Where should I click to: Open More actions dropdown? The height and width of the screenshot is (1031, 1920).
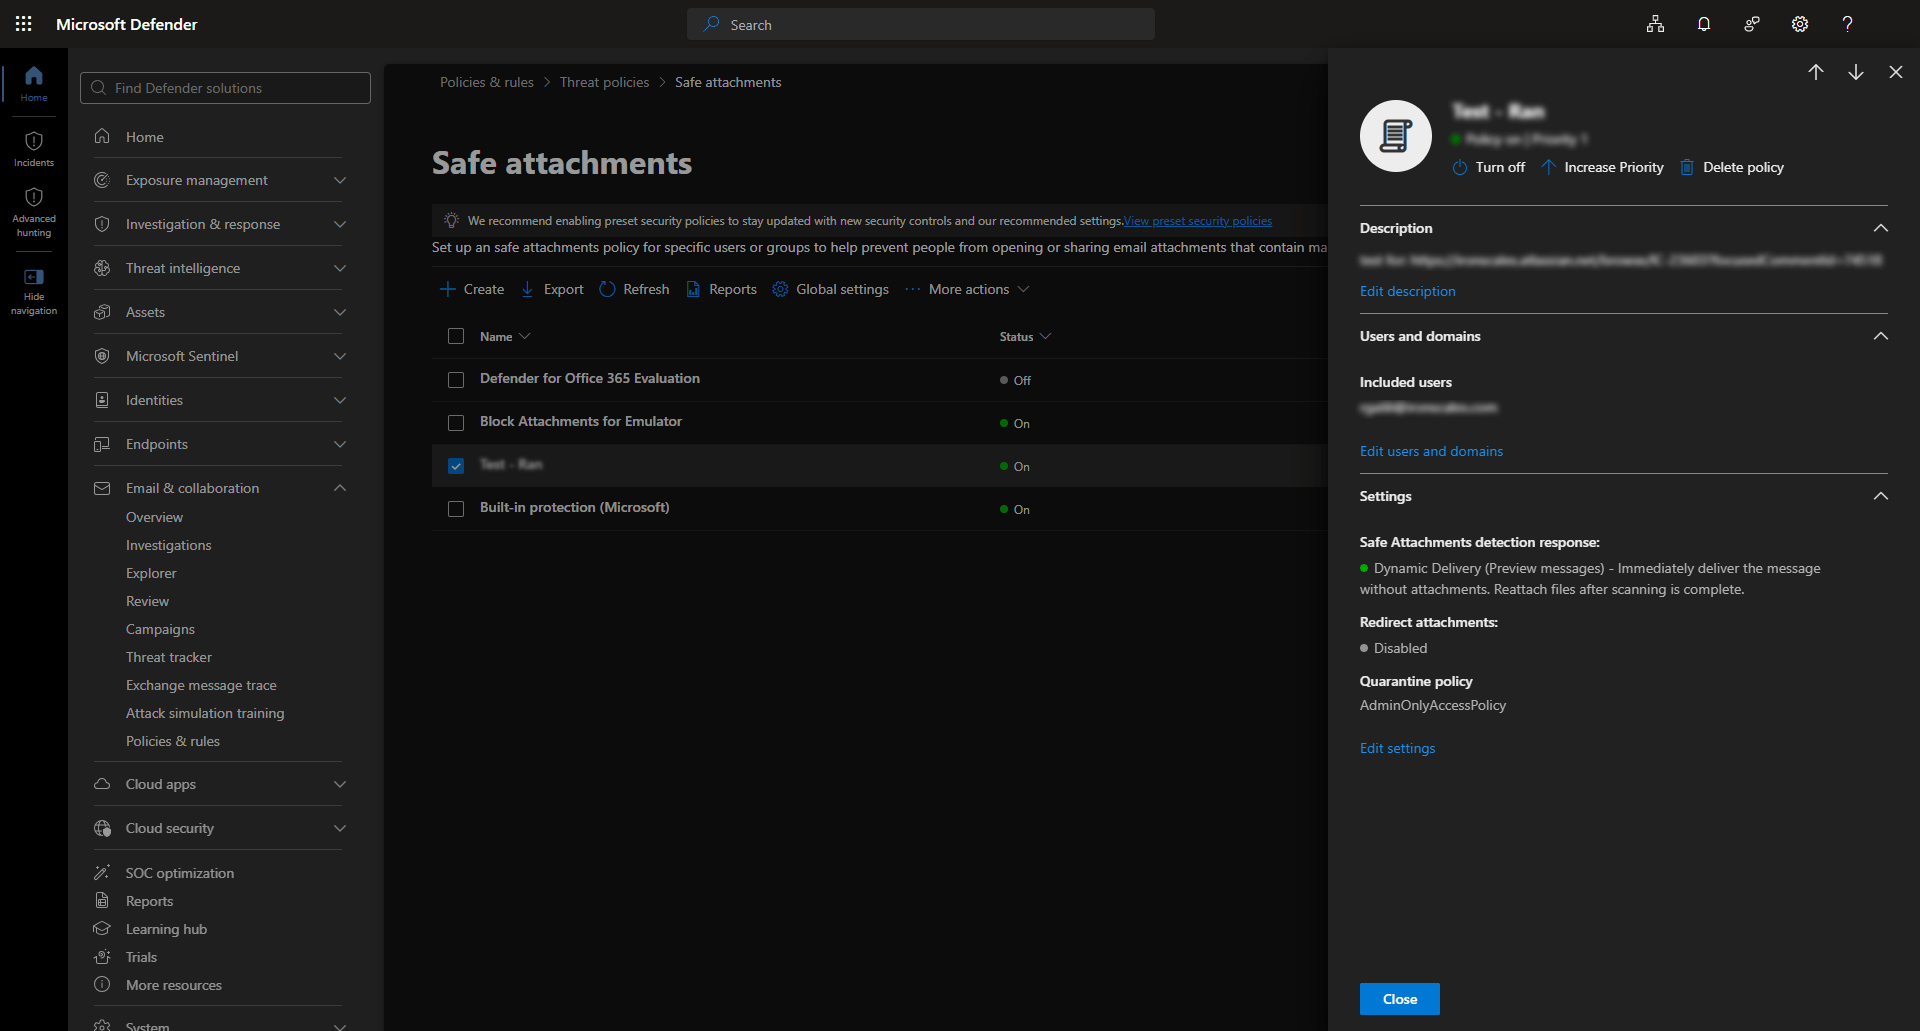coord(968,289)
